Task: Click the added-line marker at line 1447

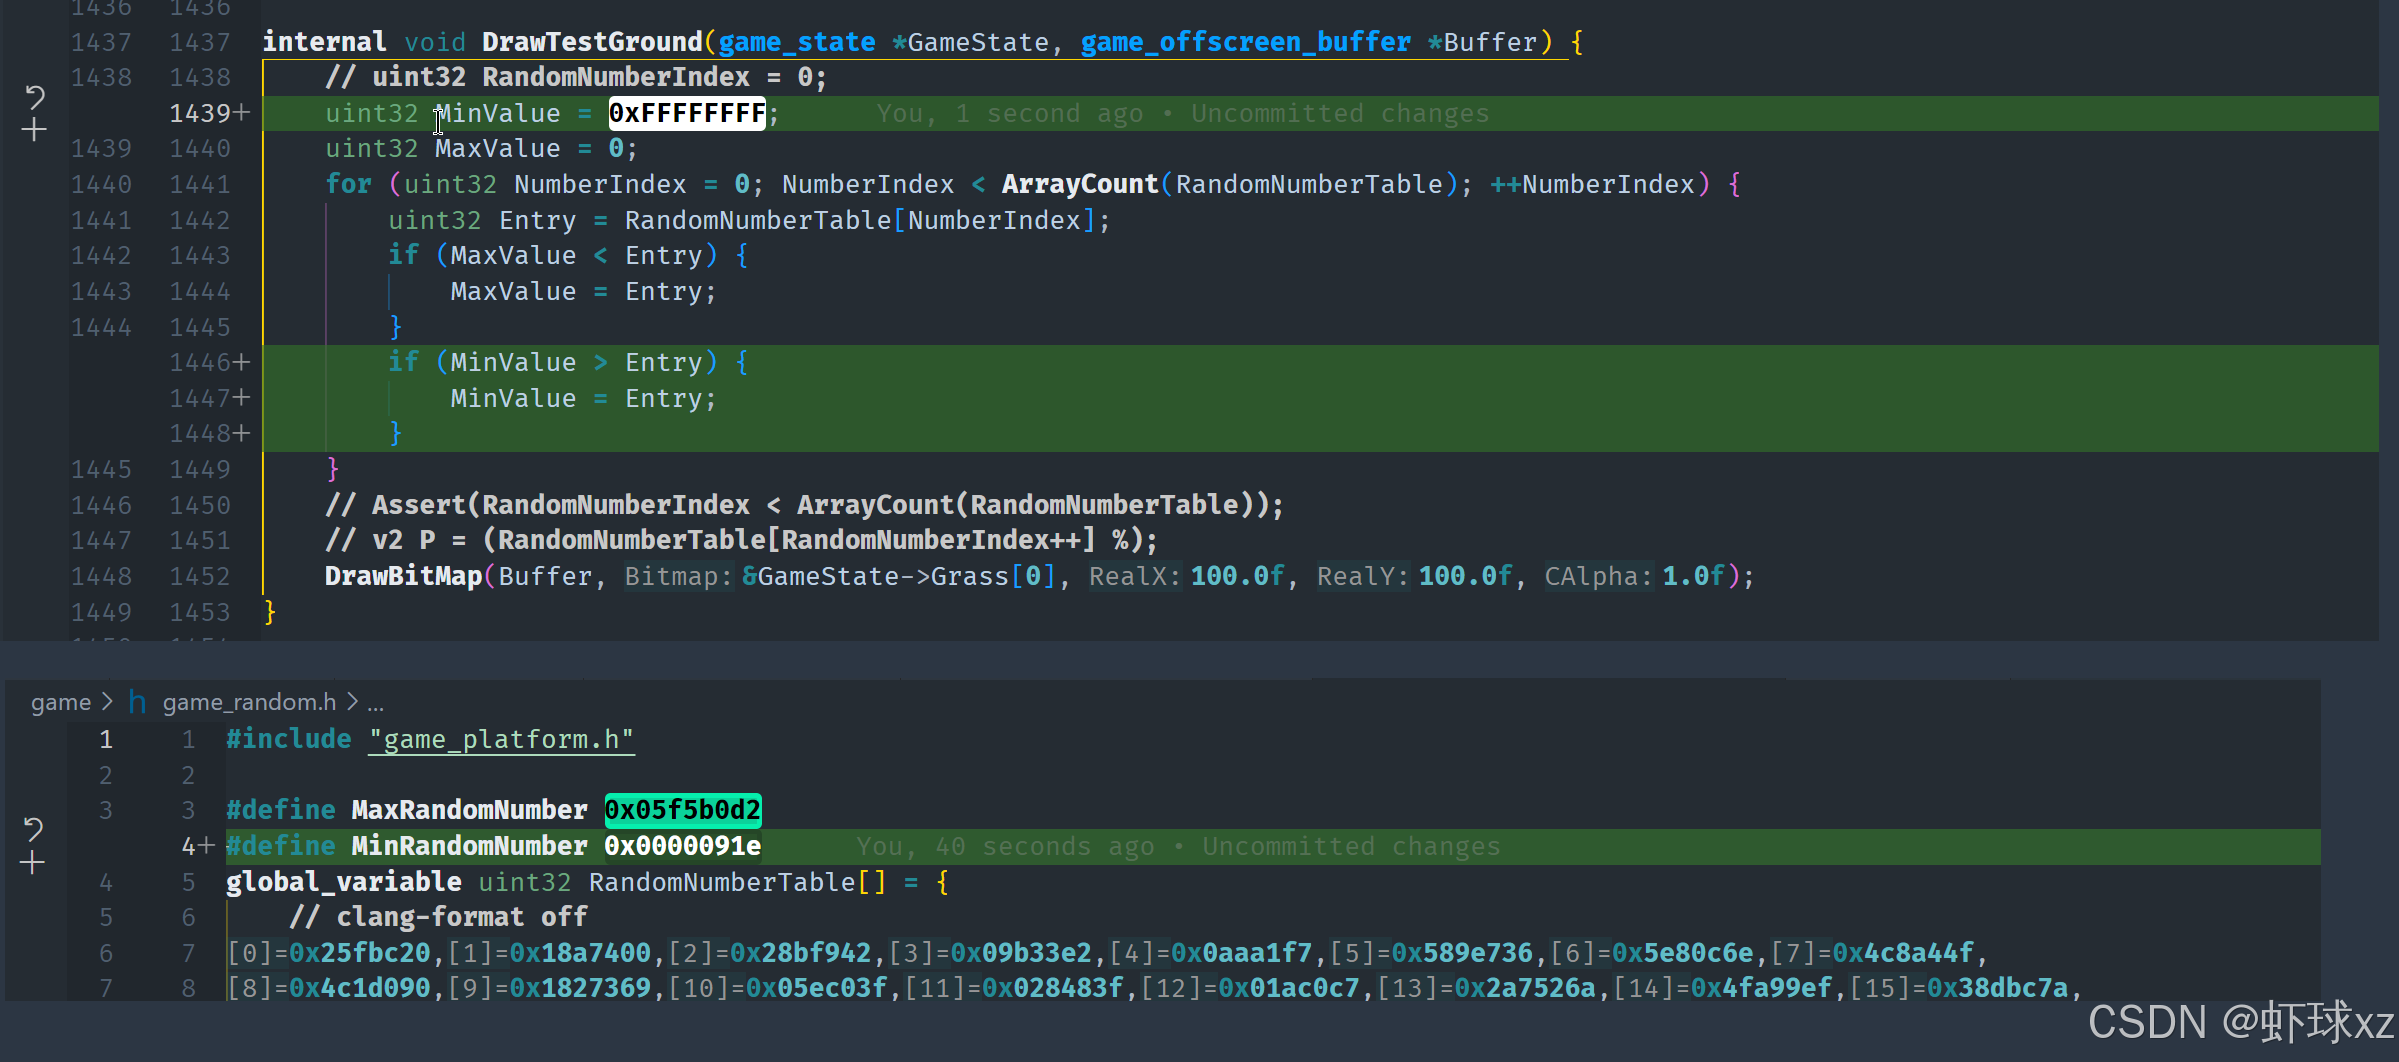Action: [241, 398]
